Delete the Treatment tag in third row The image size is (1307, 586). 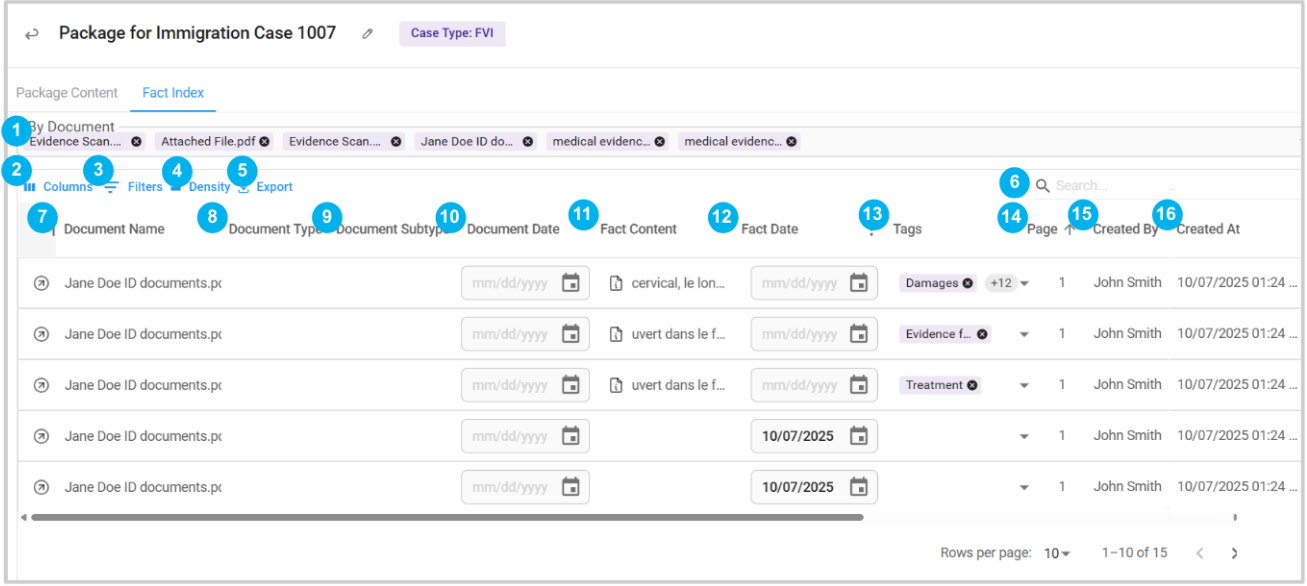click(972, 385)
